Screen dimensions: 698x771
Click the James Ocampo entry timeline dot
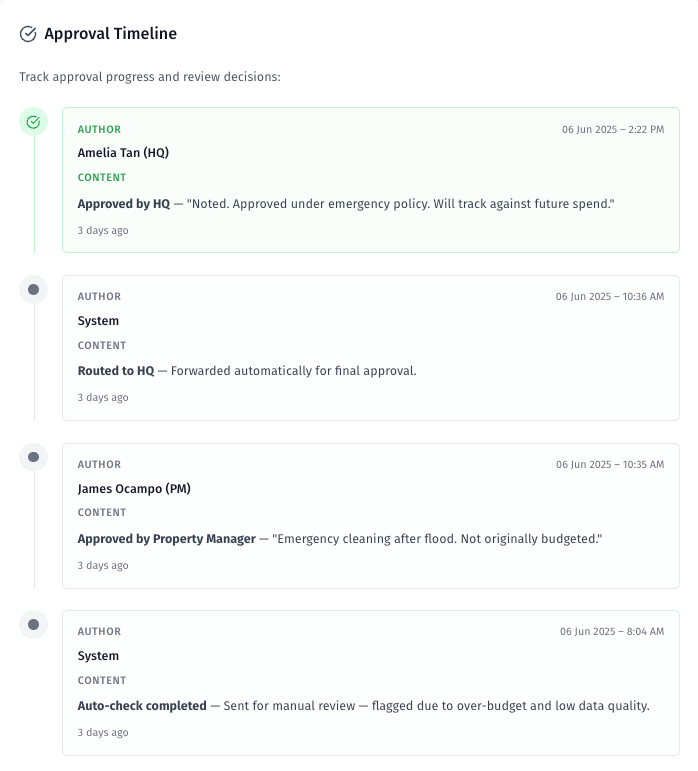click(33, 457)
